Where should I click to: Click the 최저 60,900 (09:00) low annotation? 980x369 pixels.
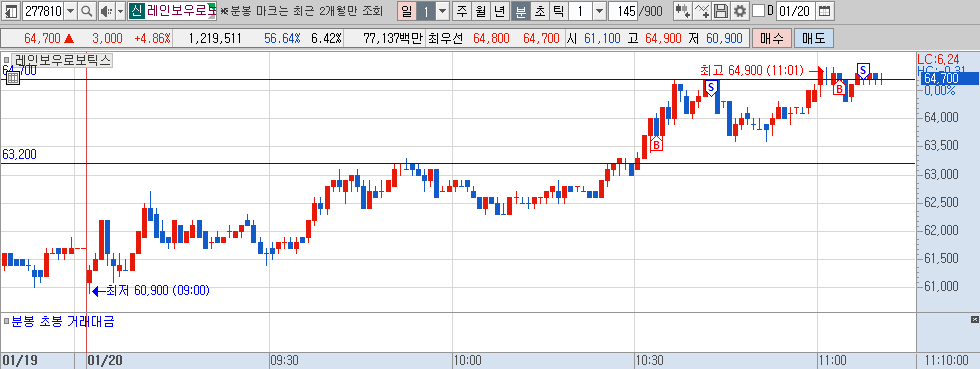coord(158,290)
